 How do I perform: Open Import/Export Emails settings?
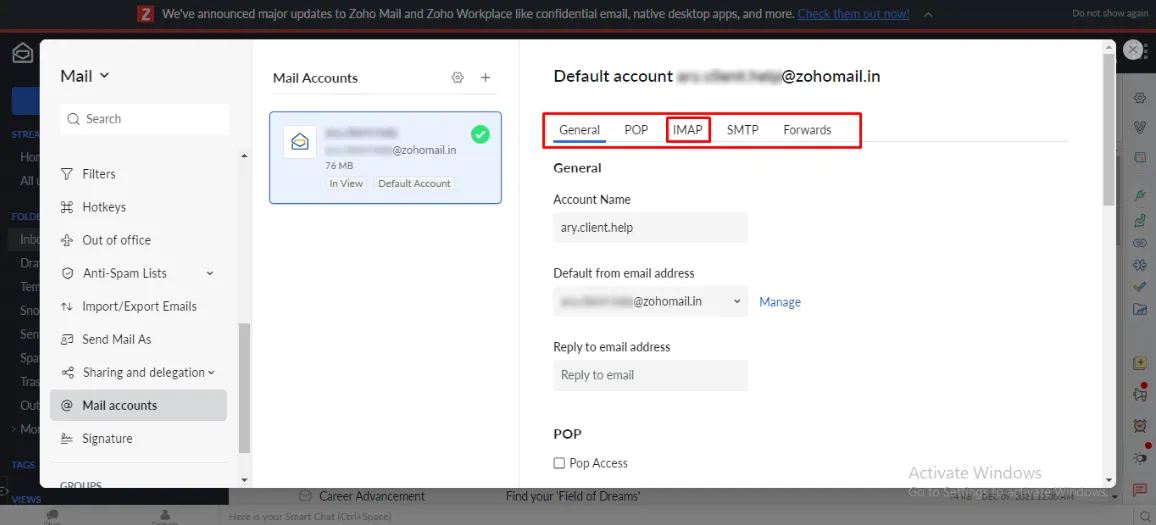pos(139,306)
